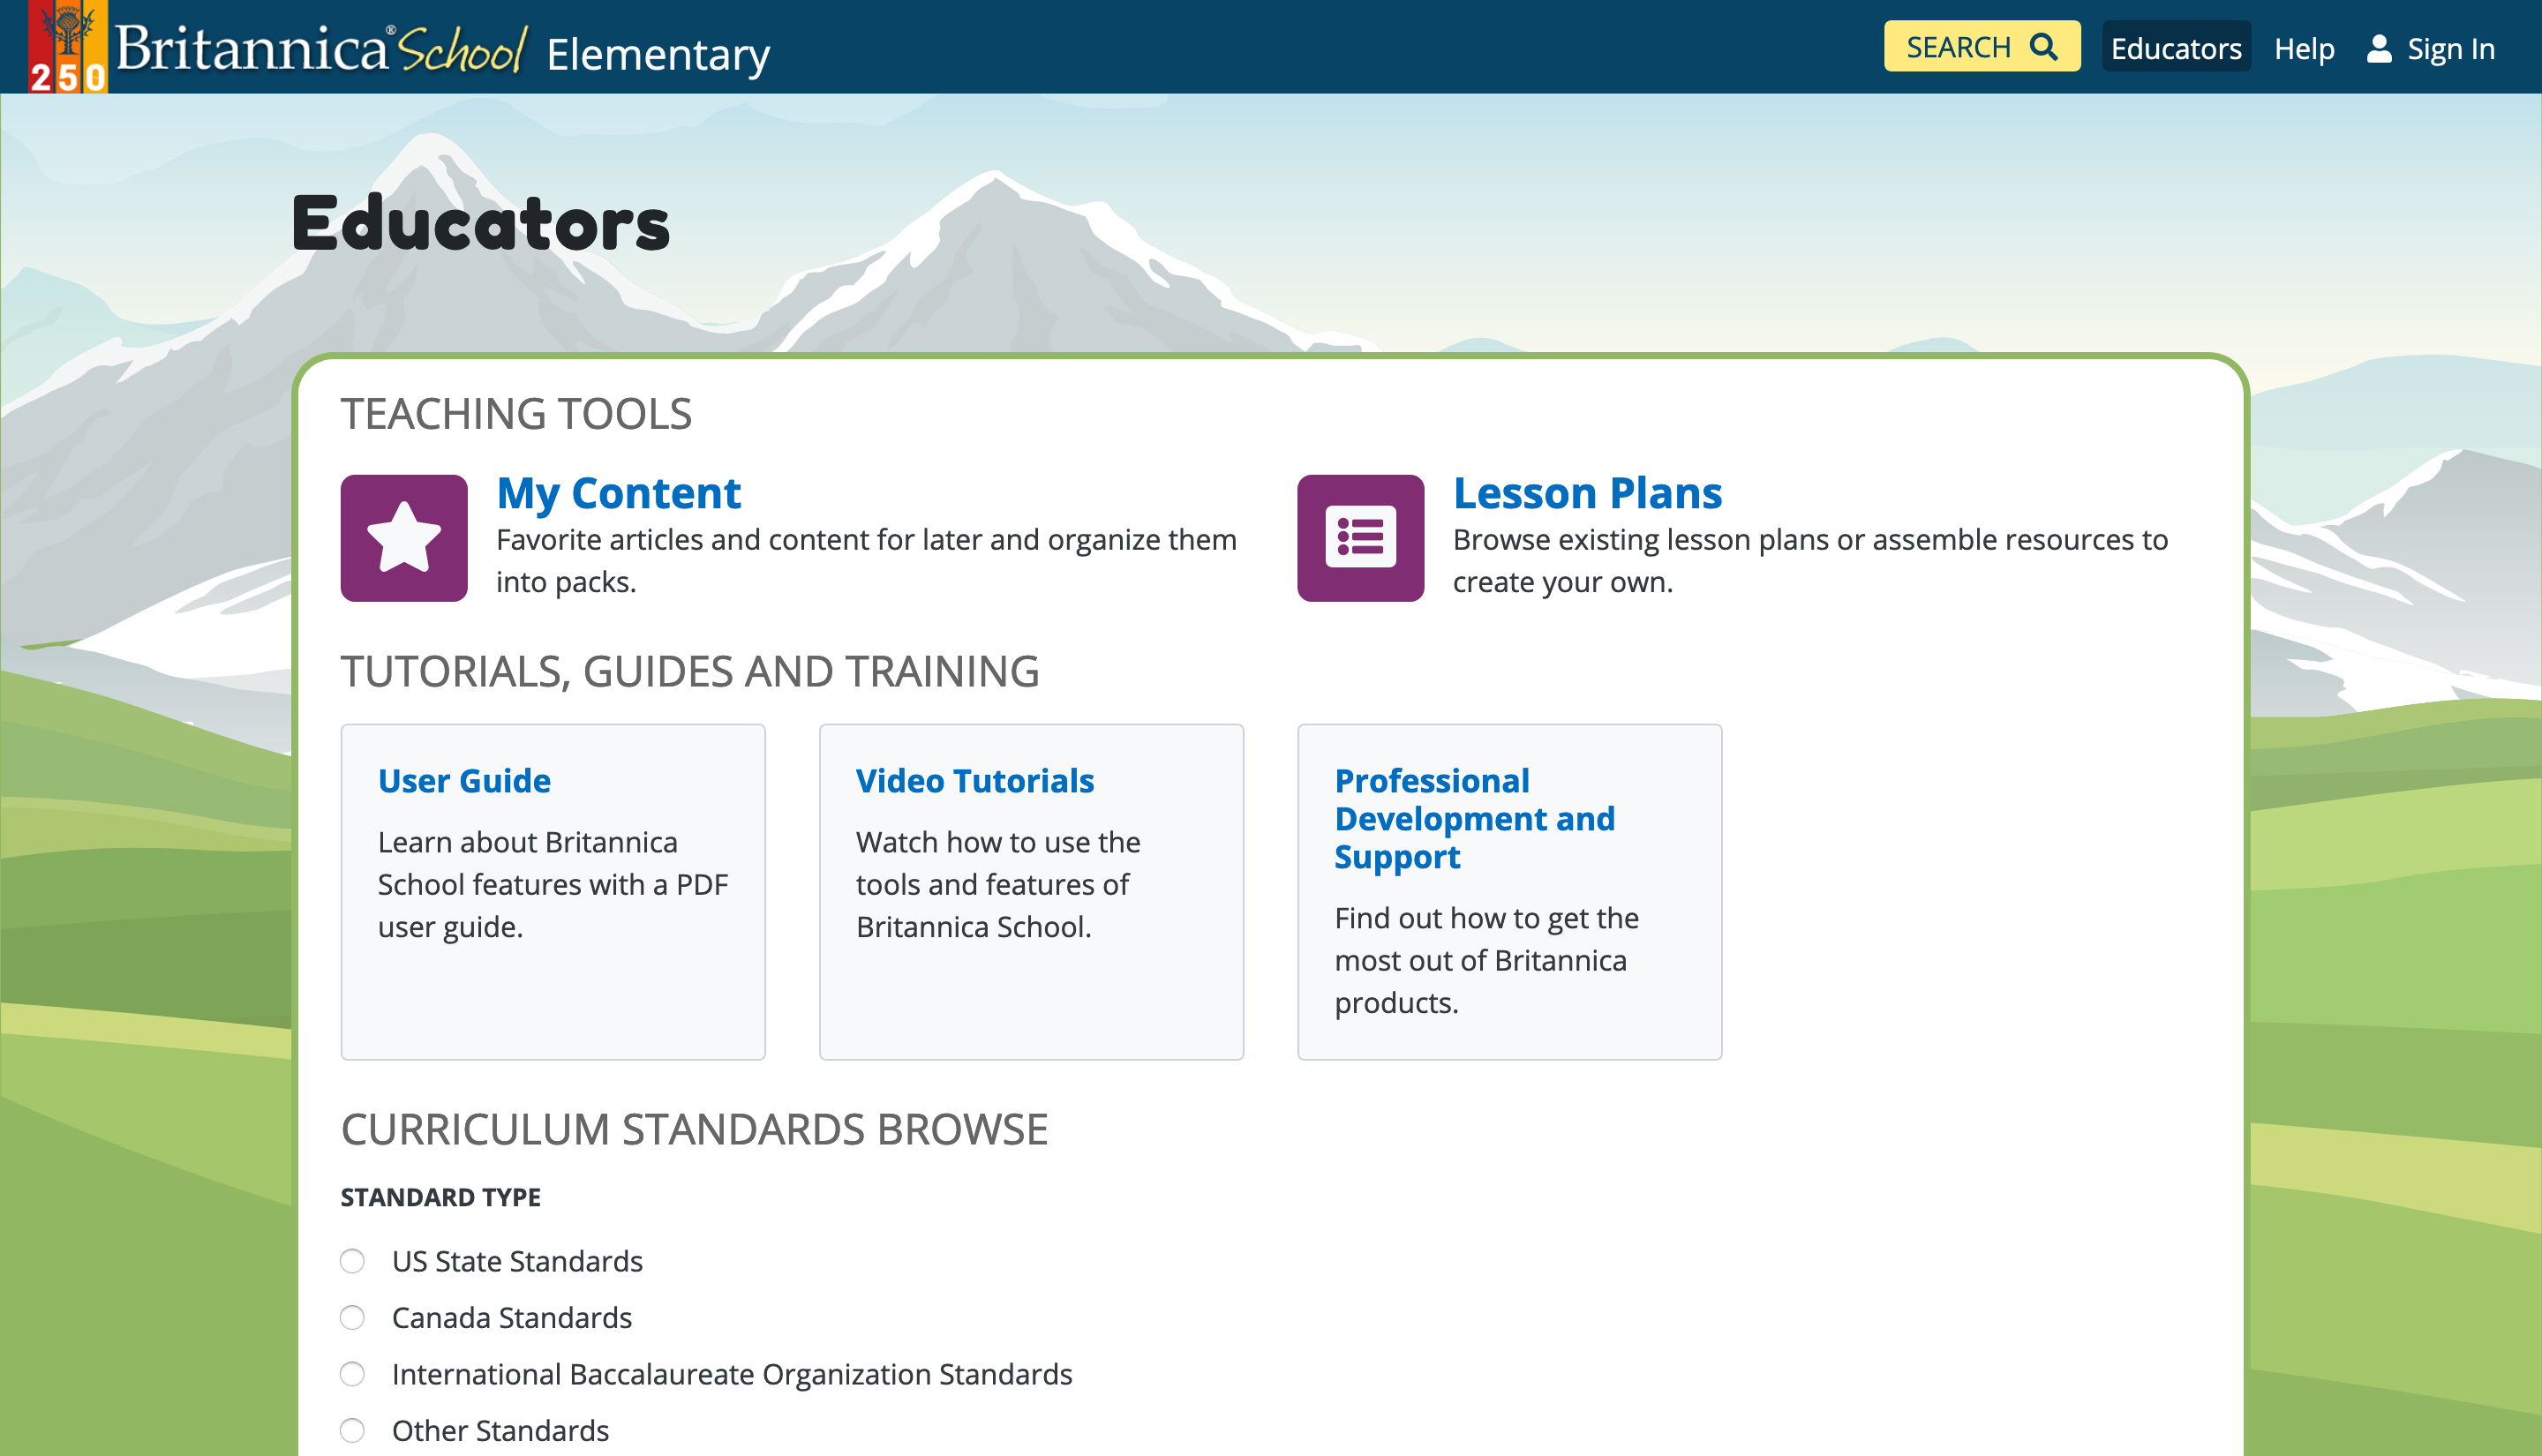Screen dimensions: 2542x1456
Task: Open the Help menu item
Action: [2304, 48]
